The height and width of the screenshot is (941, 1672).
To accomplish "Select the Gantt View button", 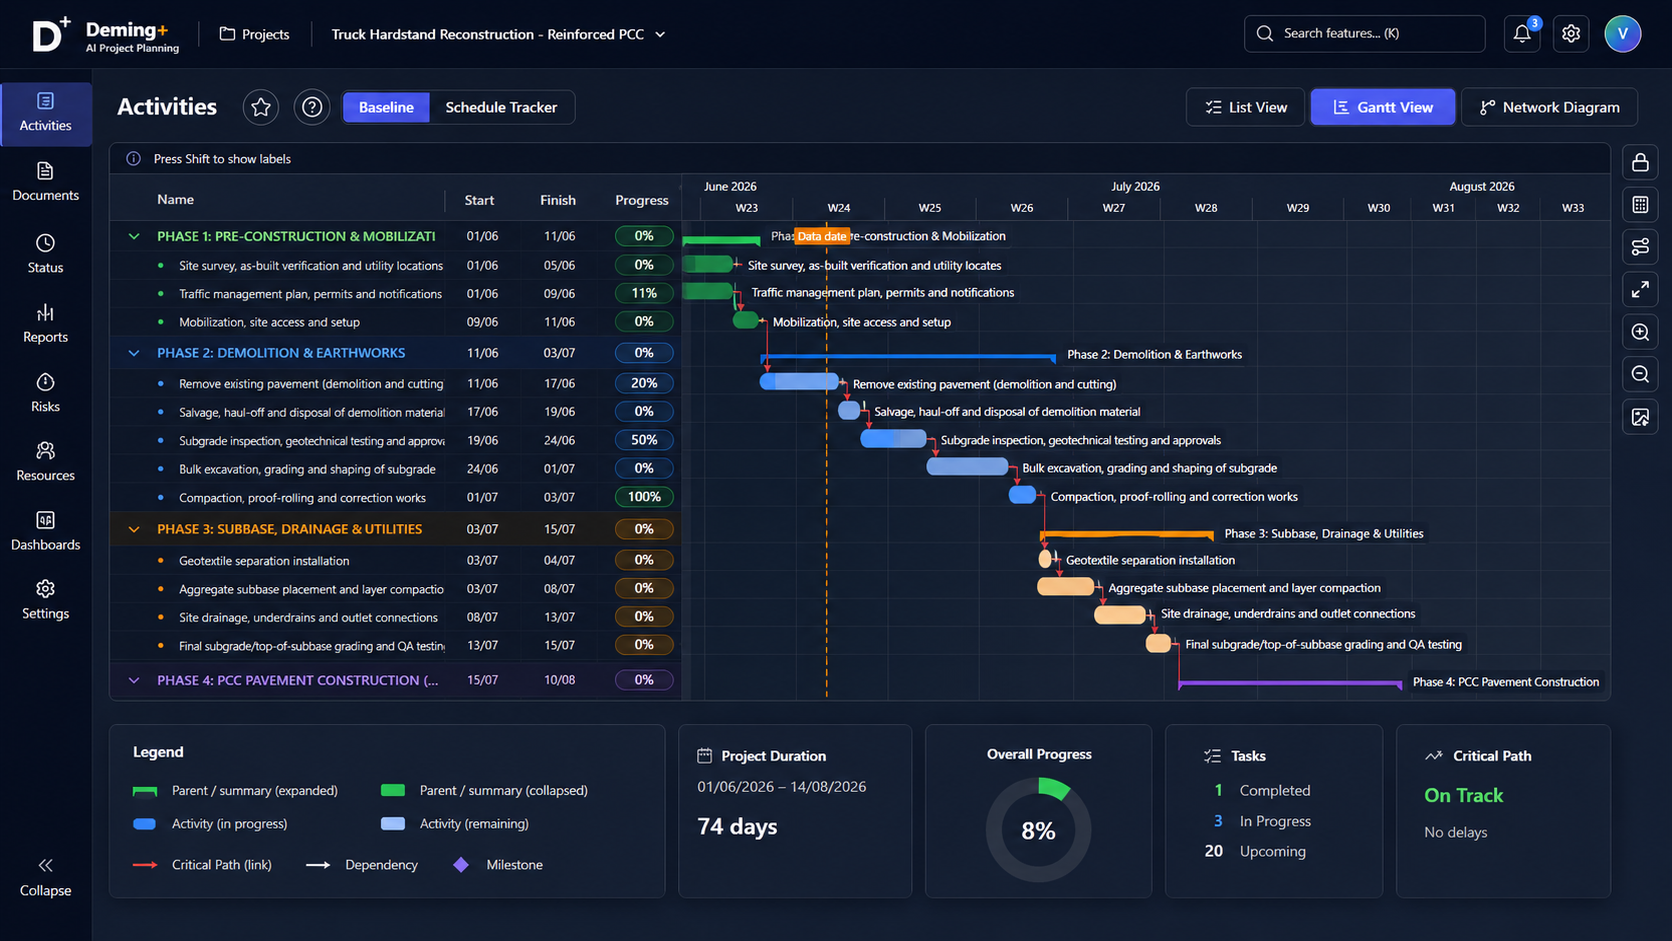I will coord(1383,107).
